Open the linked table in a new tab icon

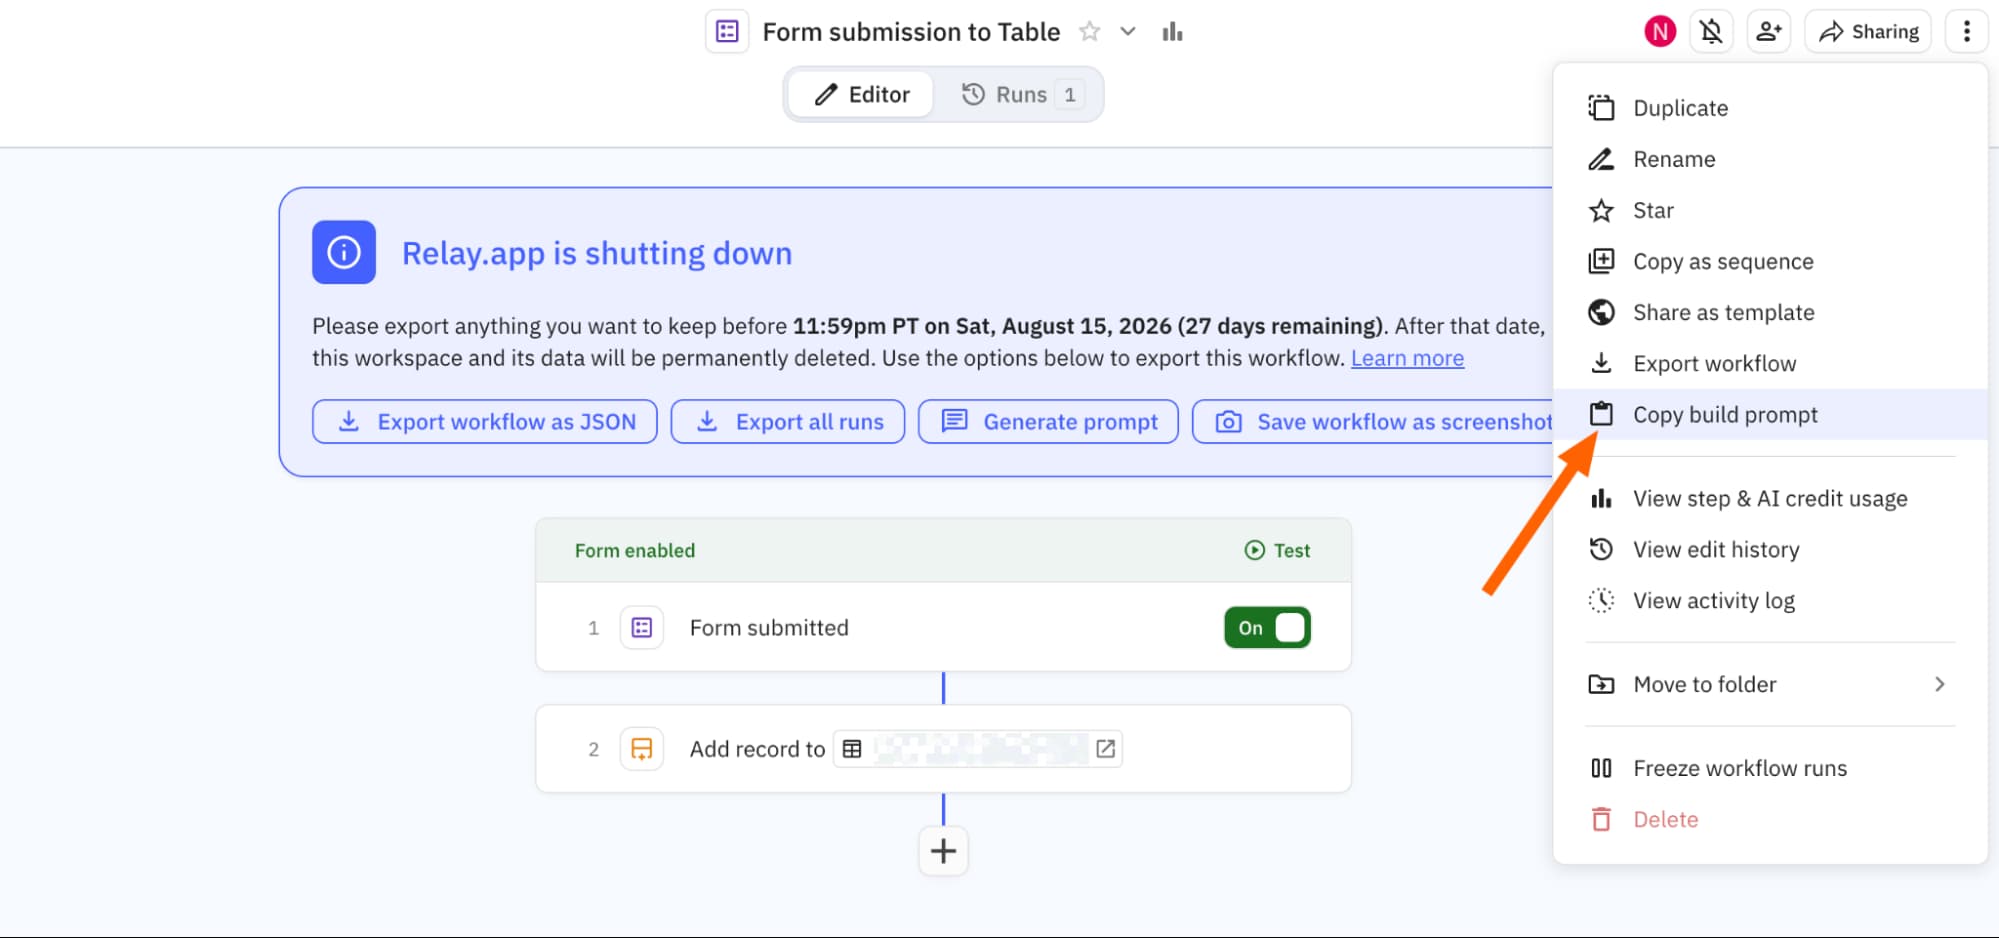[1105, 749]
